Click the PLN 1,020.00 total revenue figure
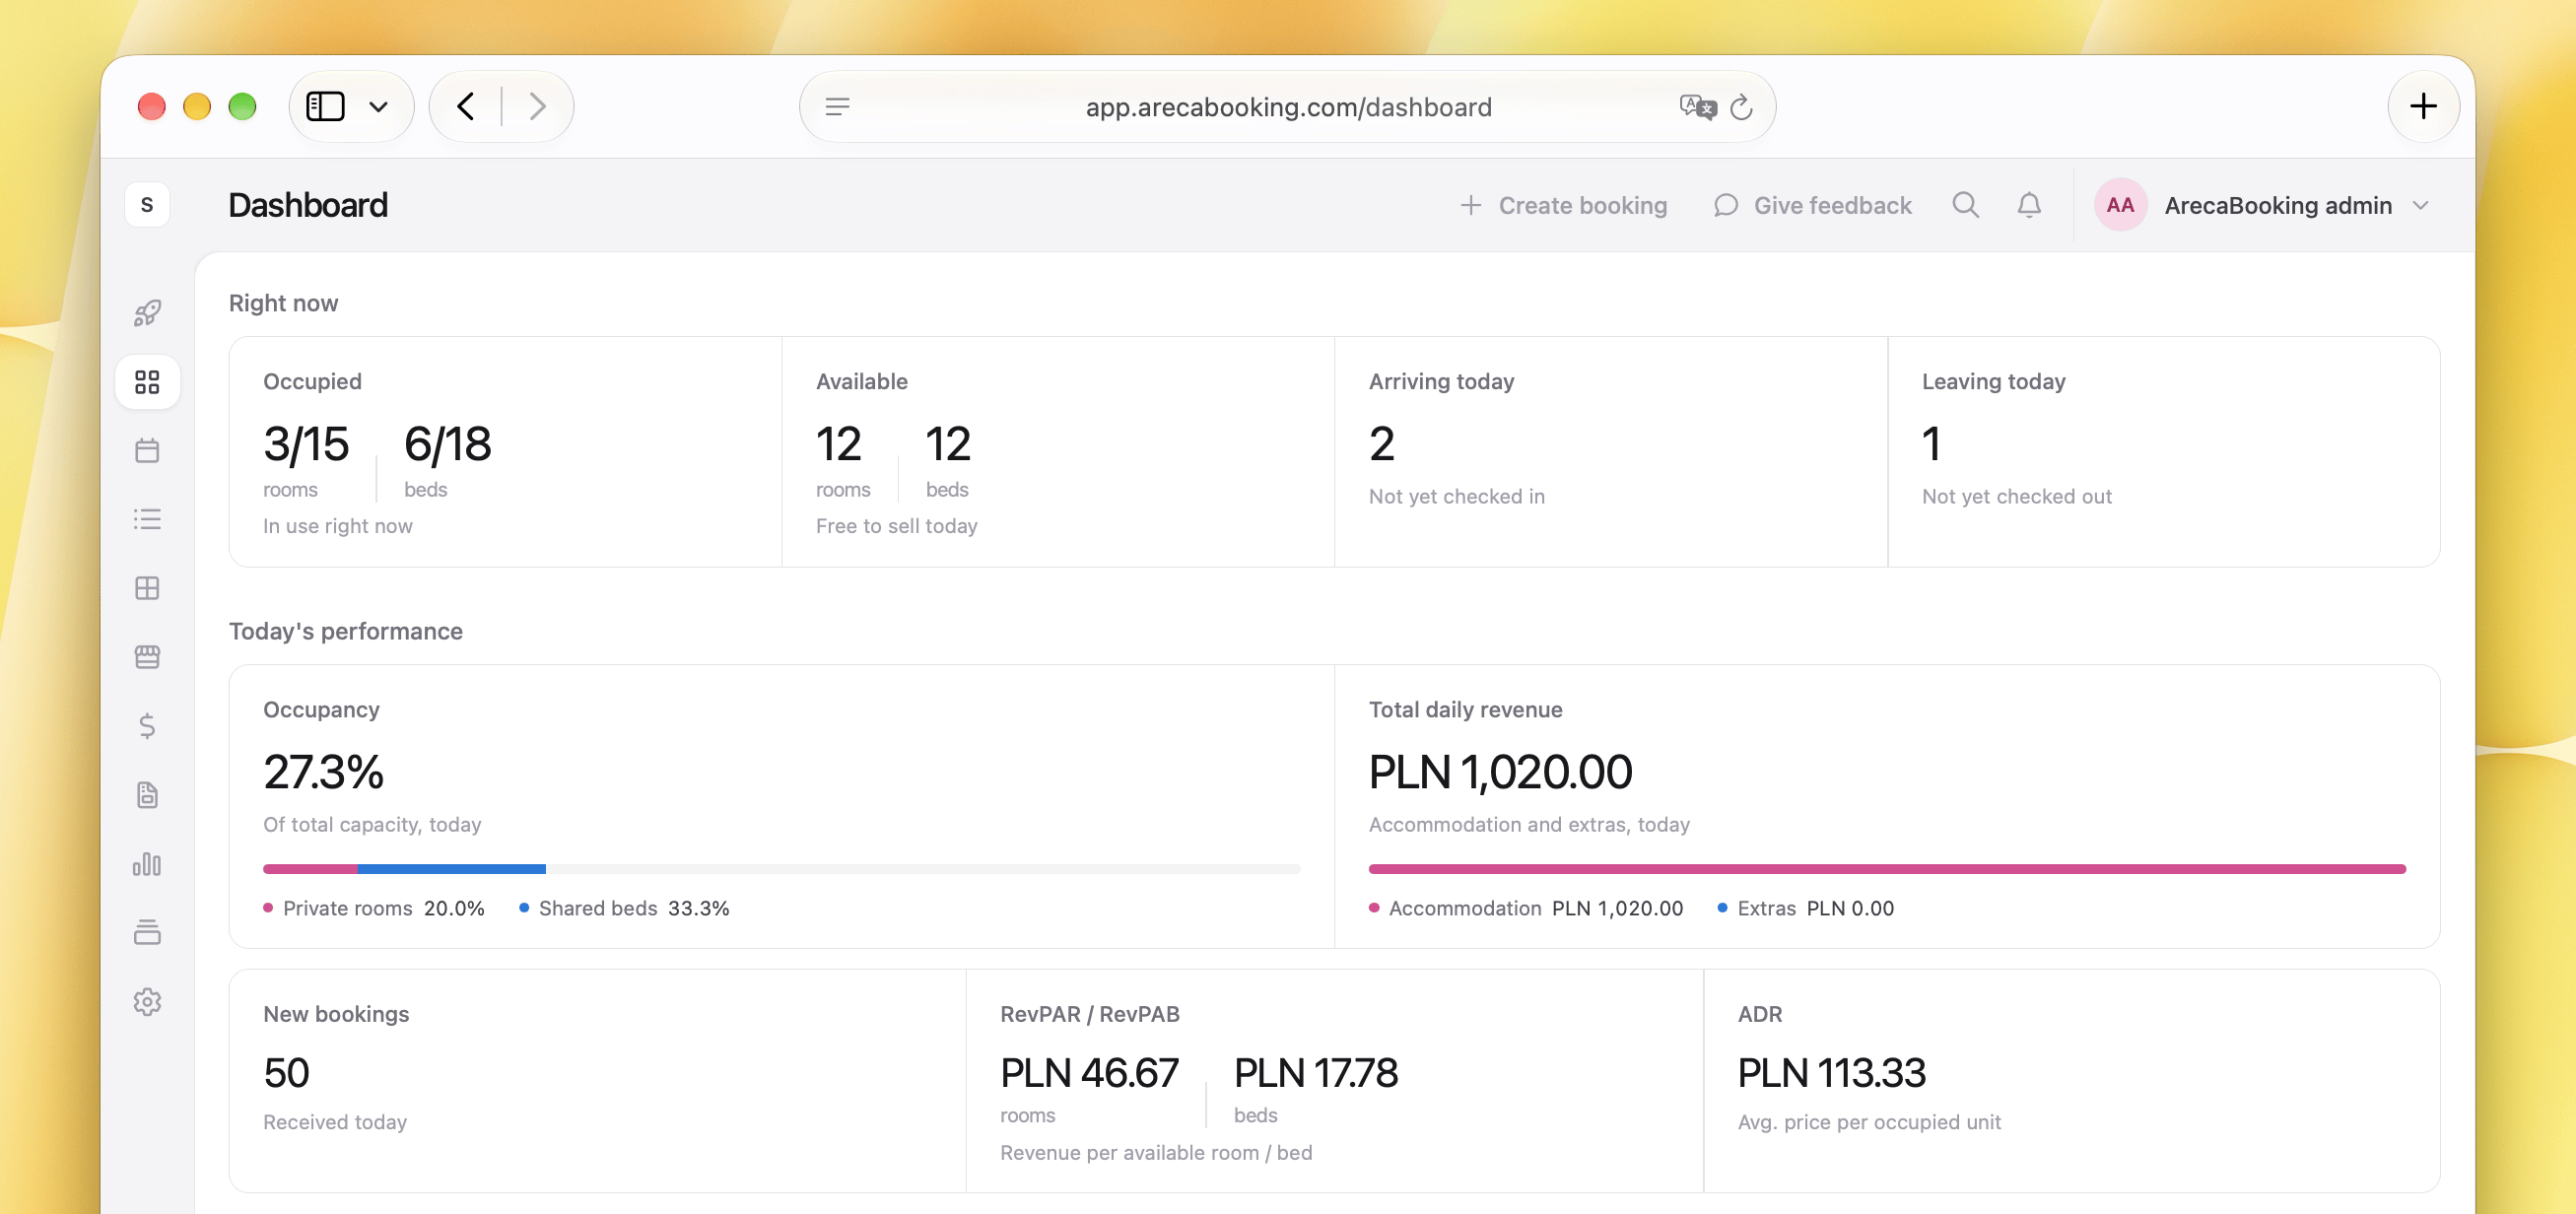Screen dimensions: 2576x1214 click(x=1500, y=771)
